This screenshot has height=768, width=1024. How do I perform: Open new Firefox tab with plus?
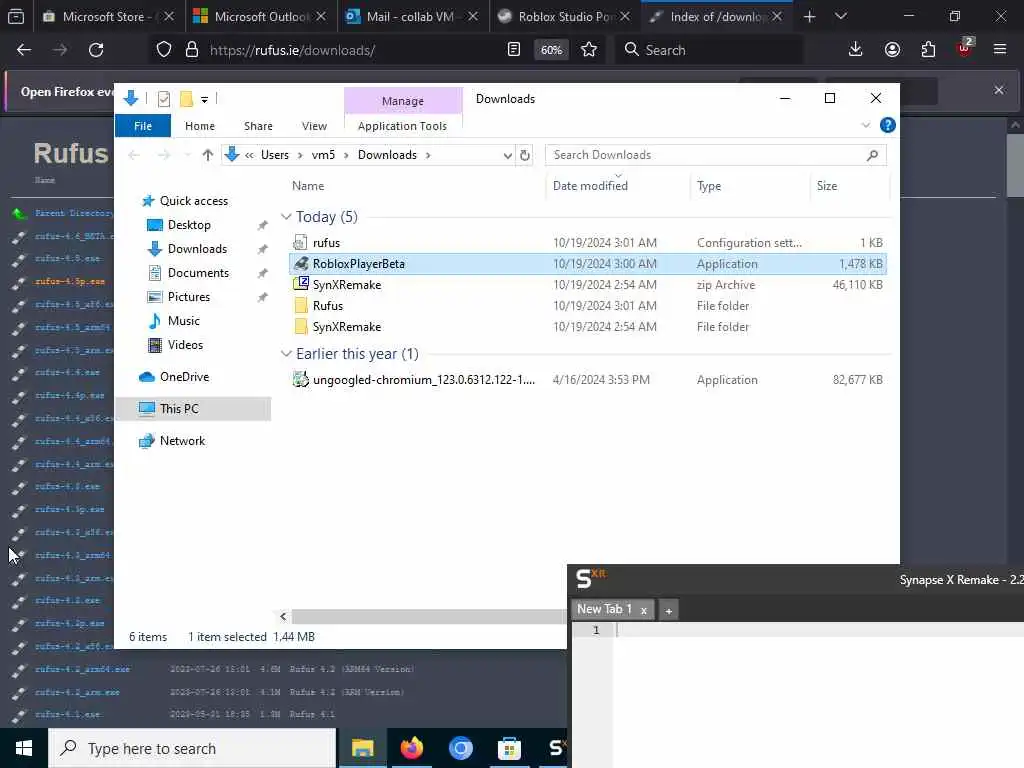(809, 16)
